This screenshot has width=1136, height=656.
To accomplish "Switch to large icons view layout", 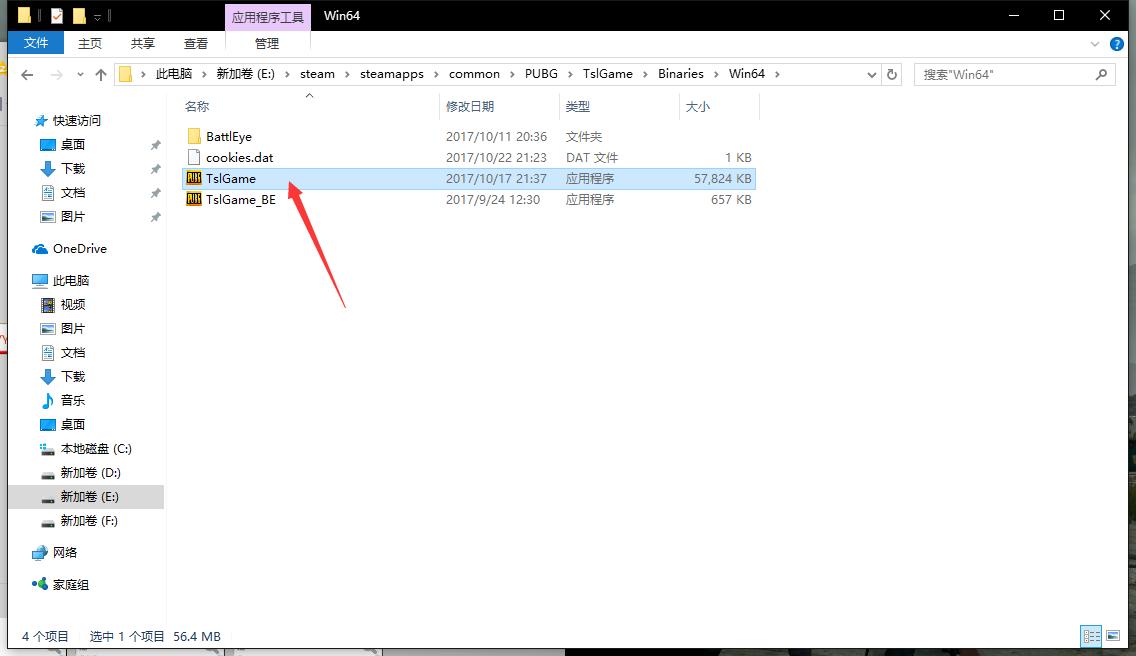I will pyautogui.click(x=1113, y=636).
